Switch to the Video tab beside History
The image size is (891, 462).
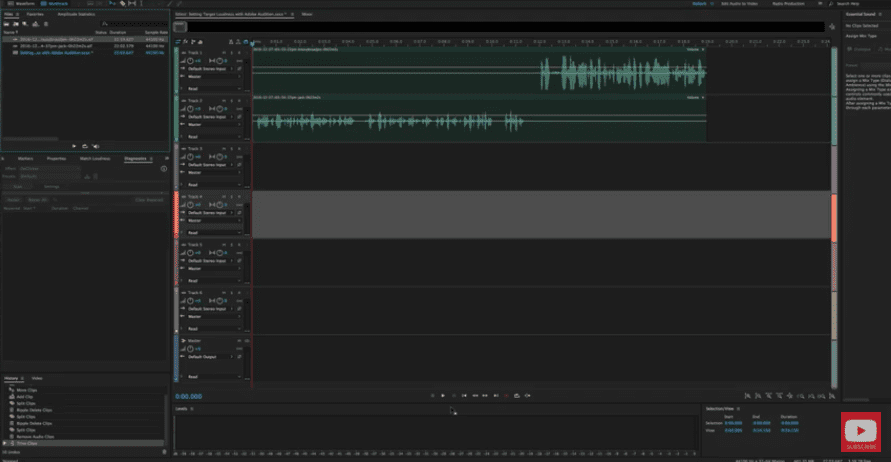click(37, 378)
